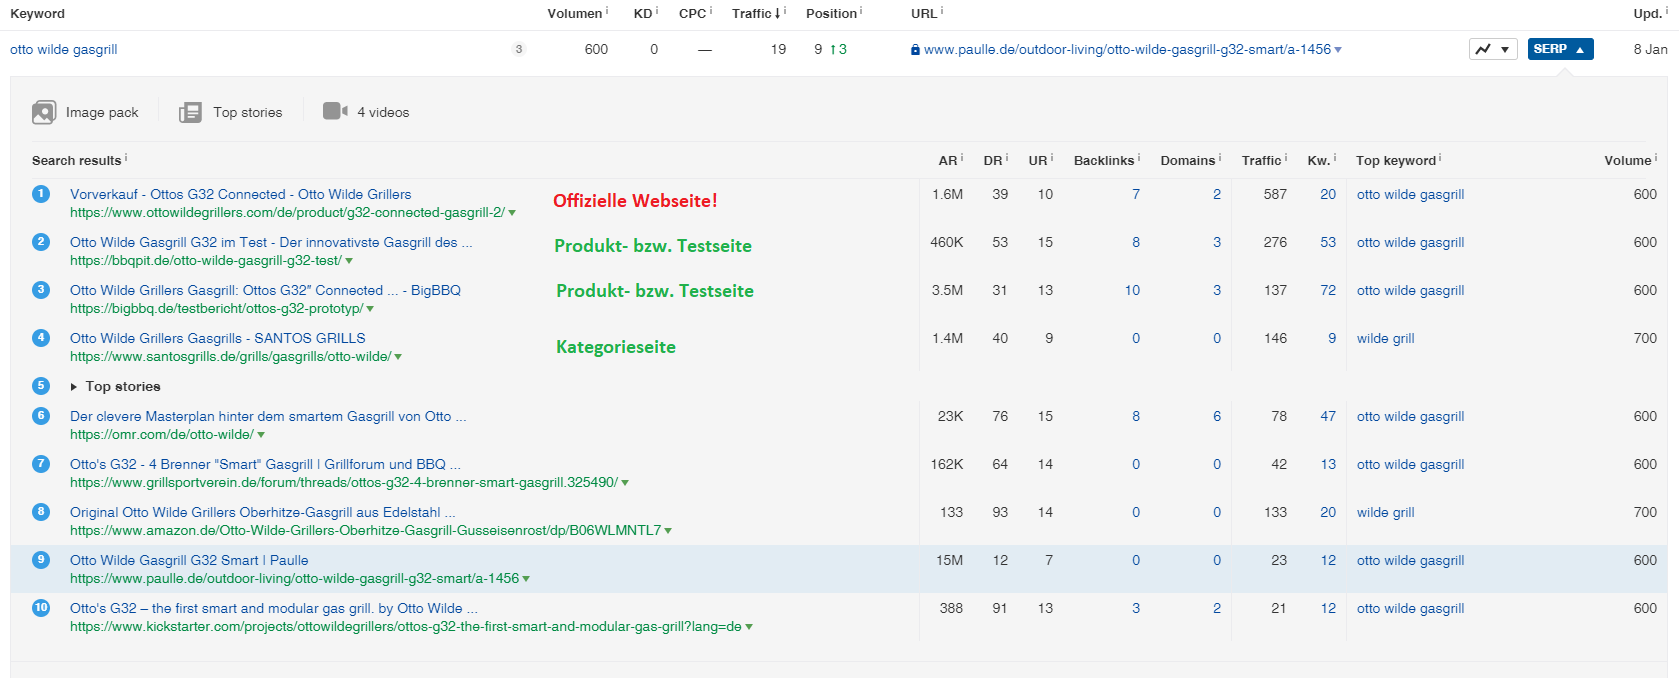Open omr.com URL dropdown arrow
This screenshot has height=678, width=1679.
click(261, 435)
